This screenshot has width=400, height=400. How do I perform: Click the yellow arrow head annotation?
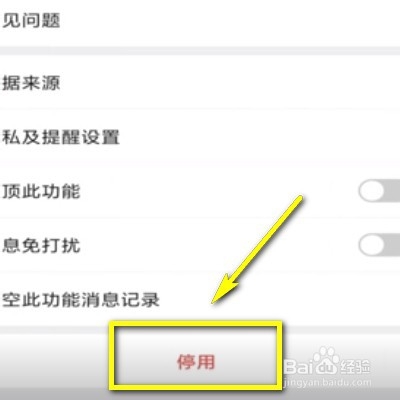pos(225,289)
